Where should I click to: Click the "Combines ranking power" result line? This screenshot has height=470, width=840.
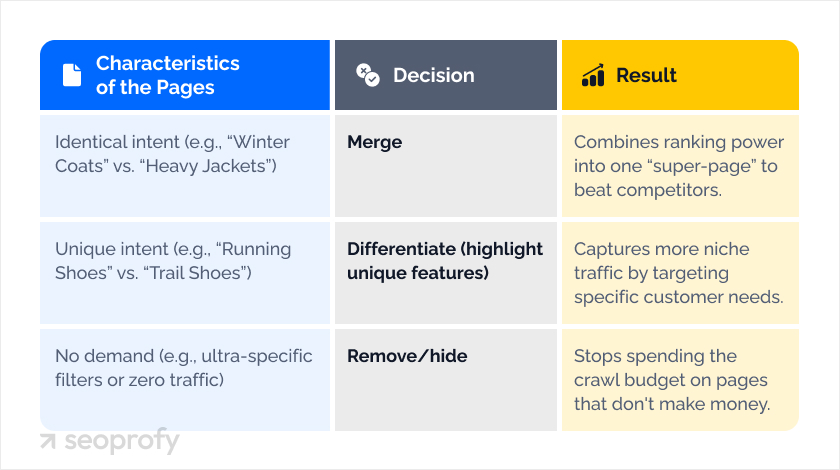(679, 142)
